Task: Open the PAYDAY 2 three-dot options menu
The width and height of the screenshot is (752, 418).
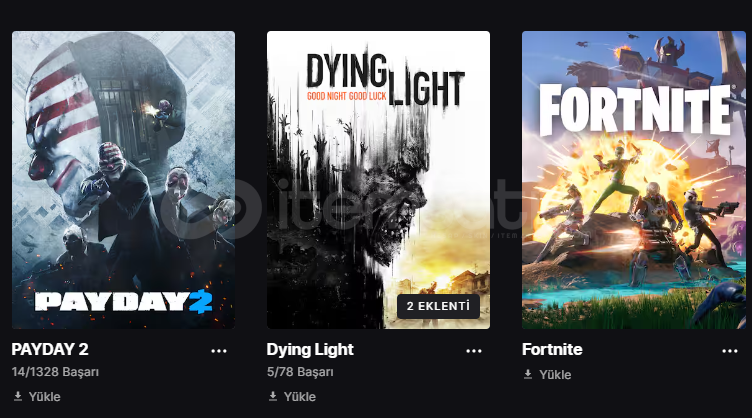Action: pyautogui.click(x=219, y=351)
